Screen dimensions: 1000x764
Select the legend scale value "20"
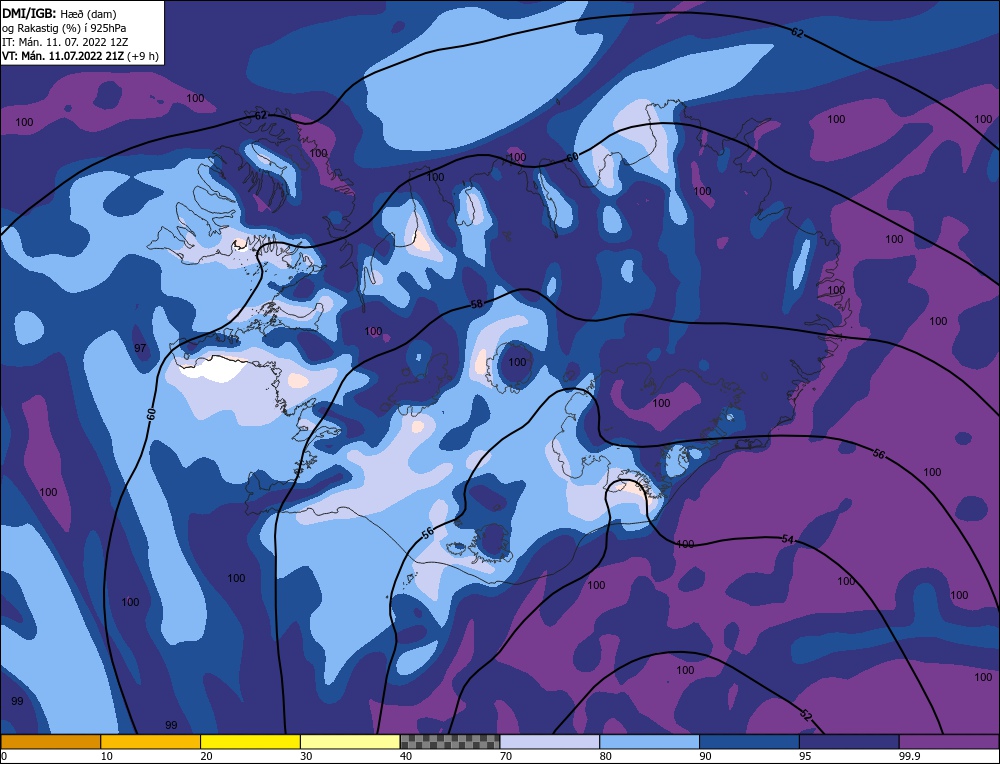[206, 756]
